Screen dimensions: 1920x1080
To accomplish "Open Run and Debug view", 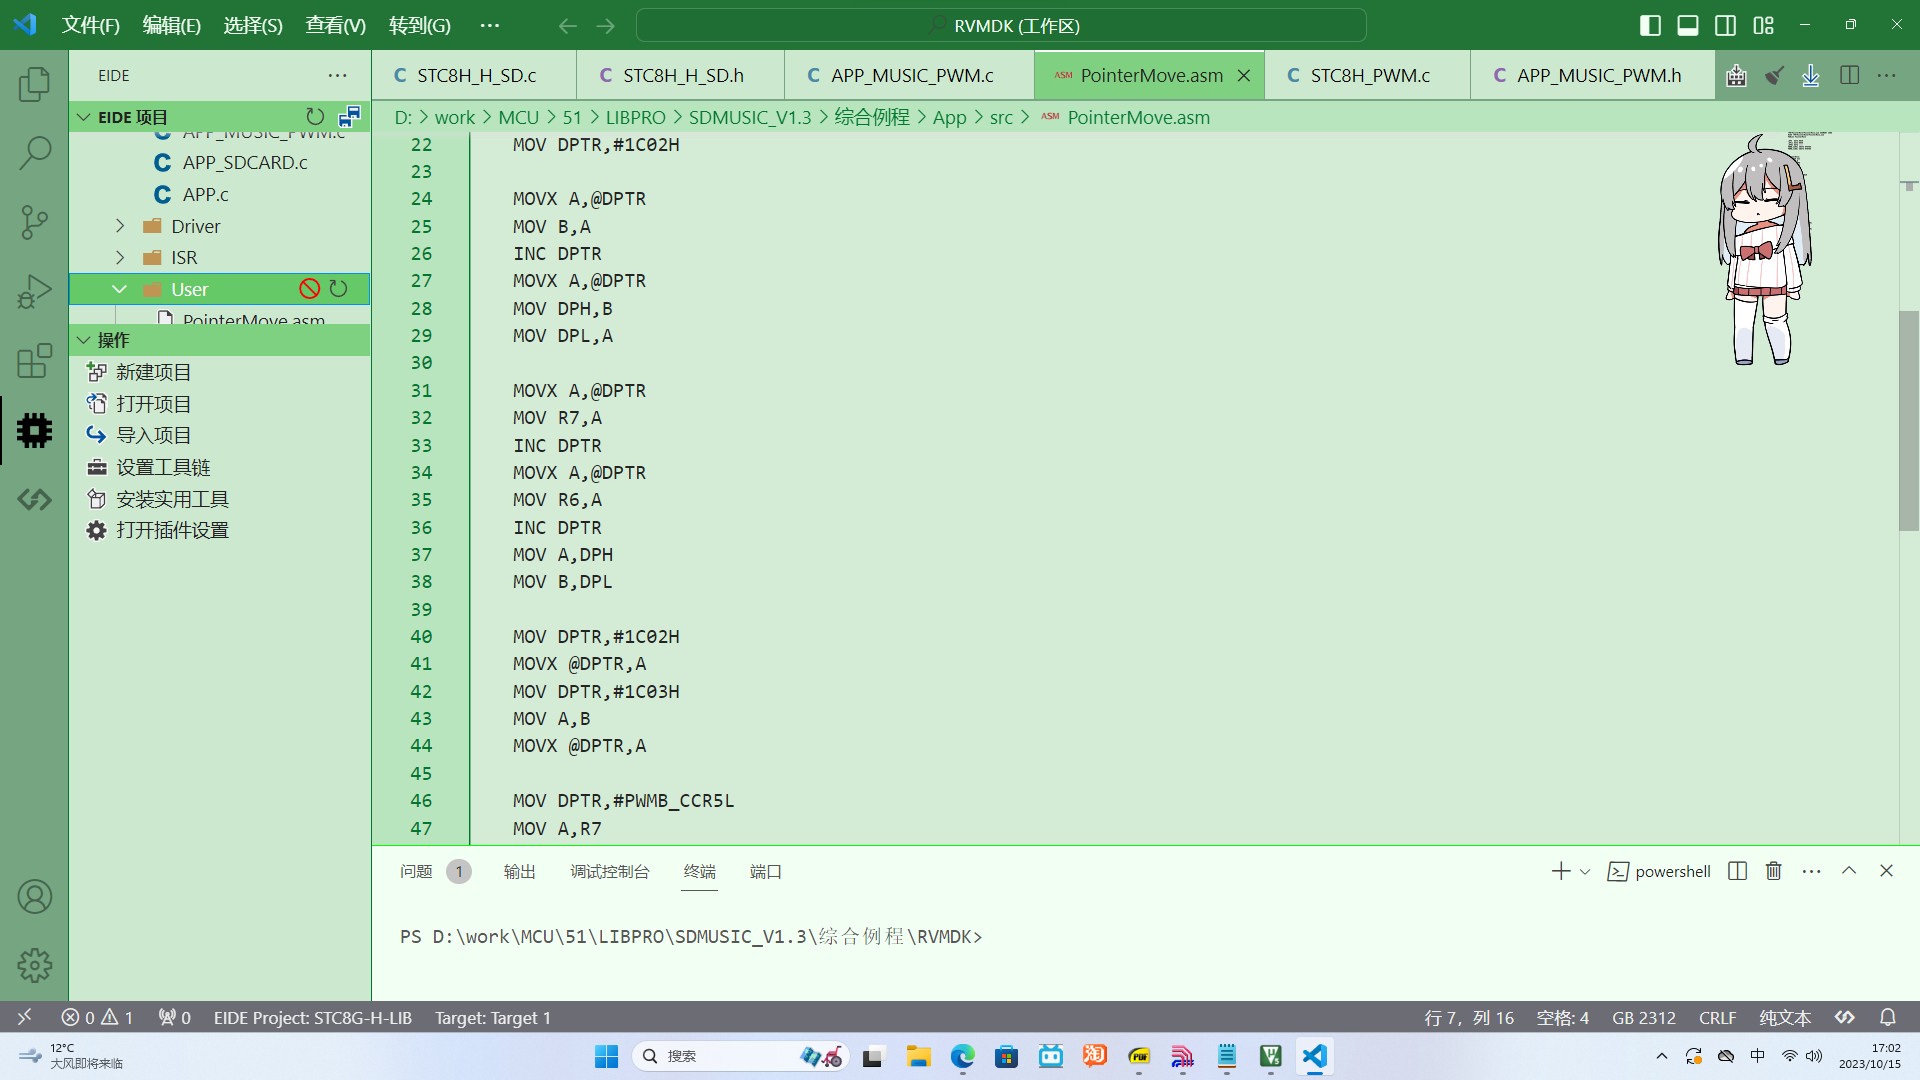I will click(x=34, y=292).
